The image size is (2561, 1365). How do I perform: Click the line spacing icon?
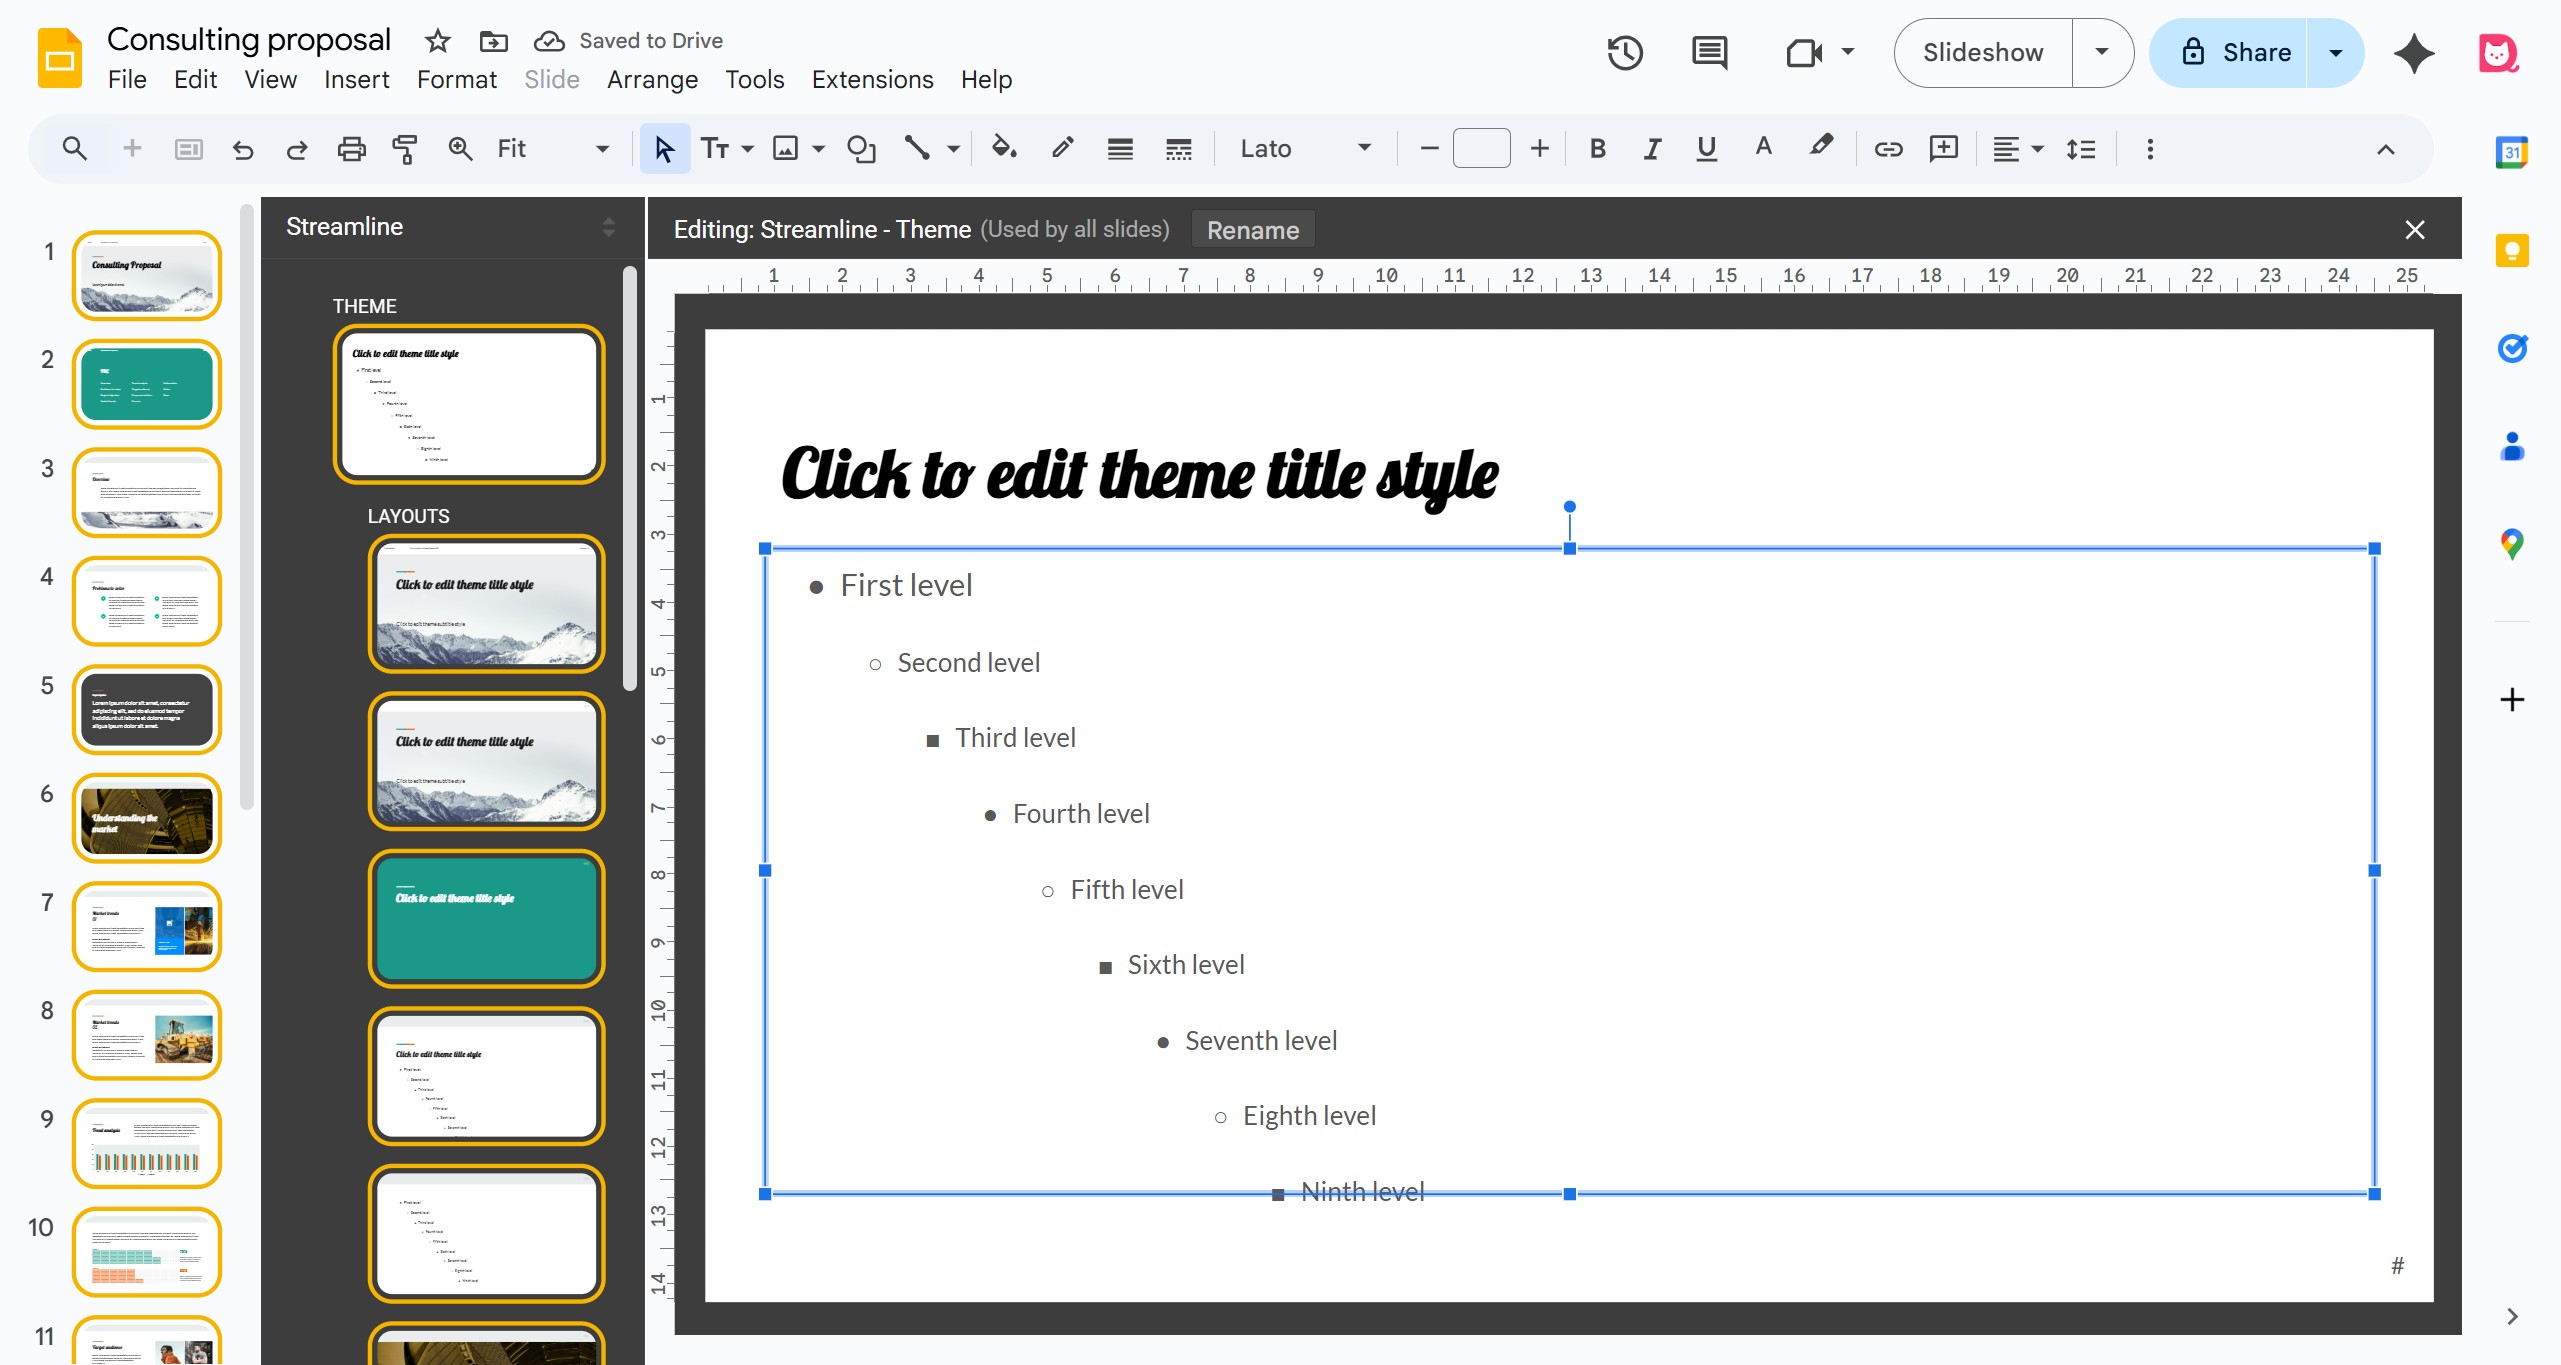click(2081, 149)
